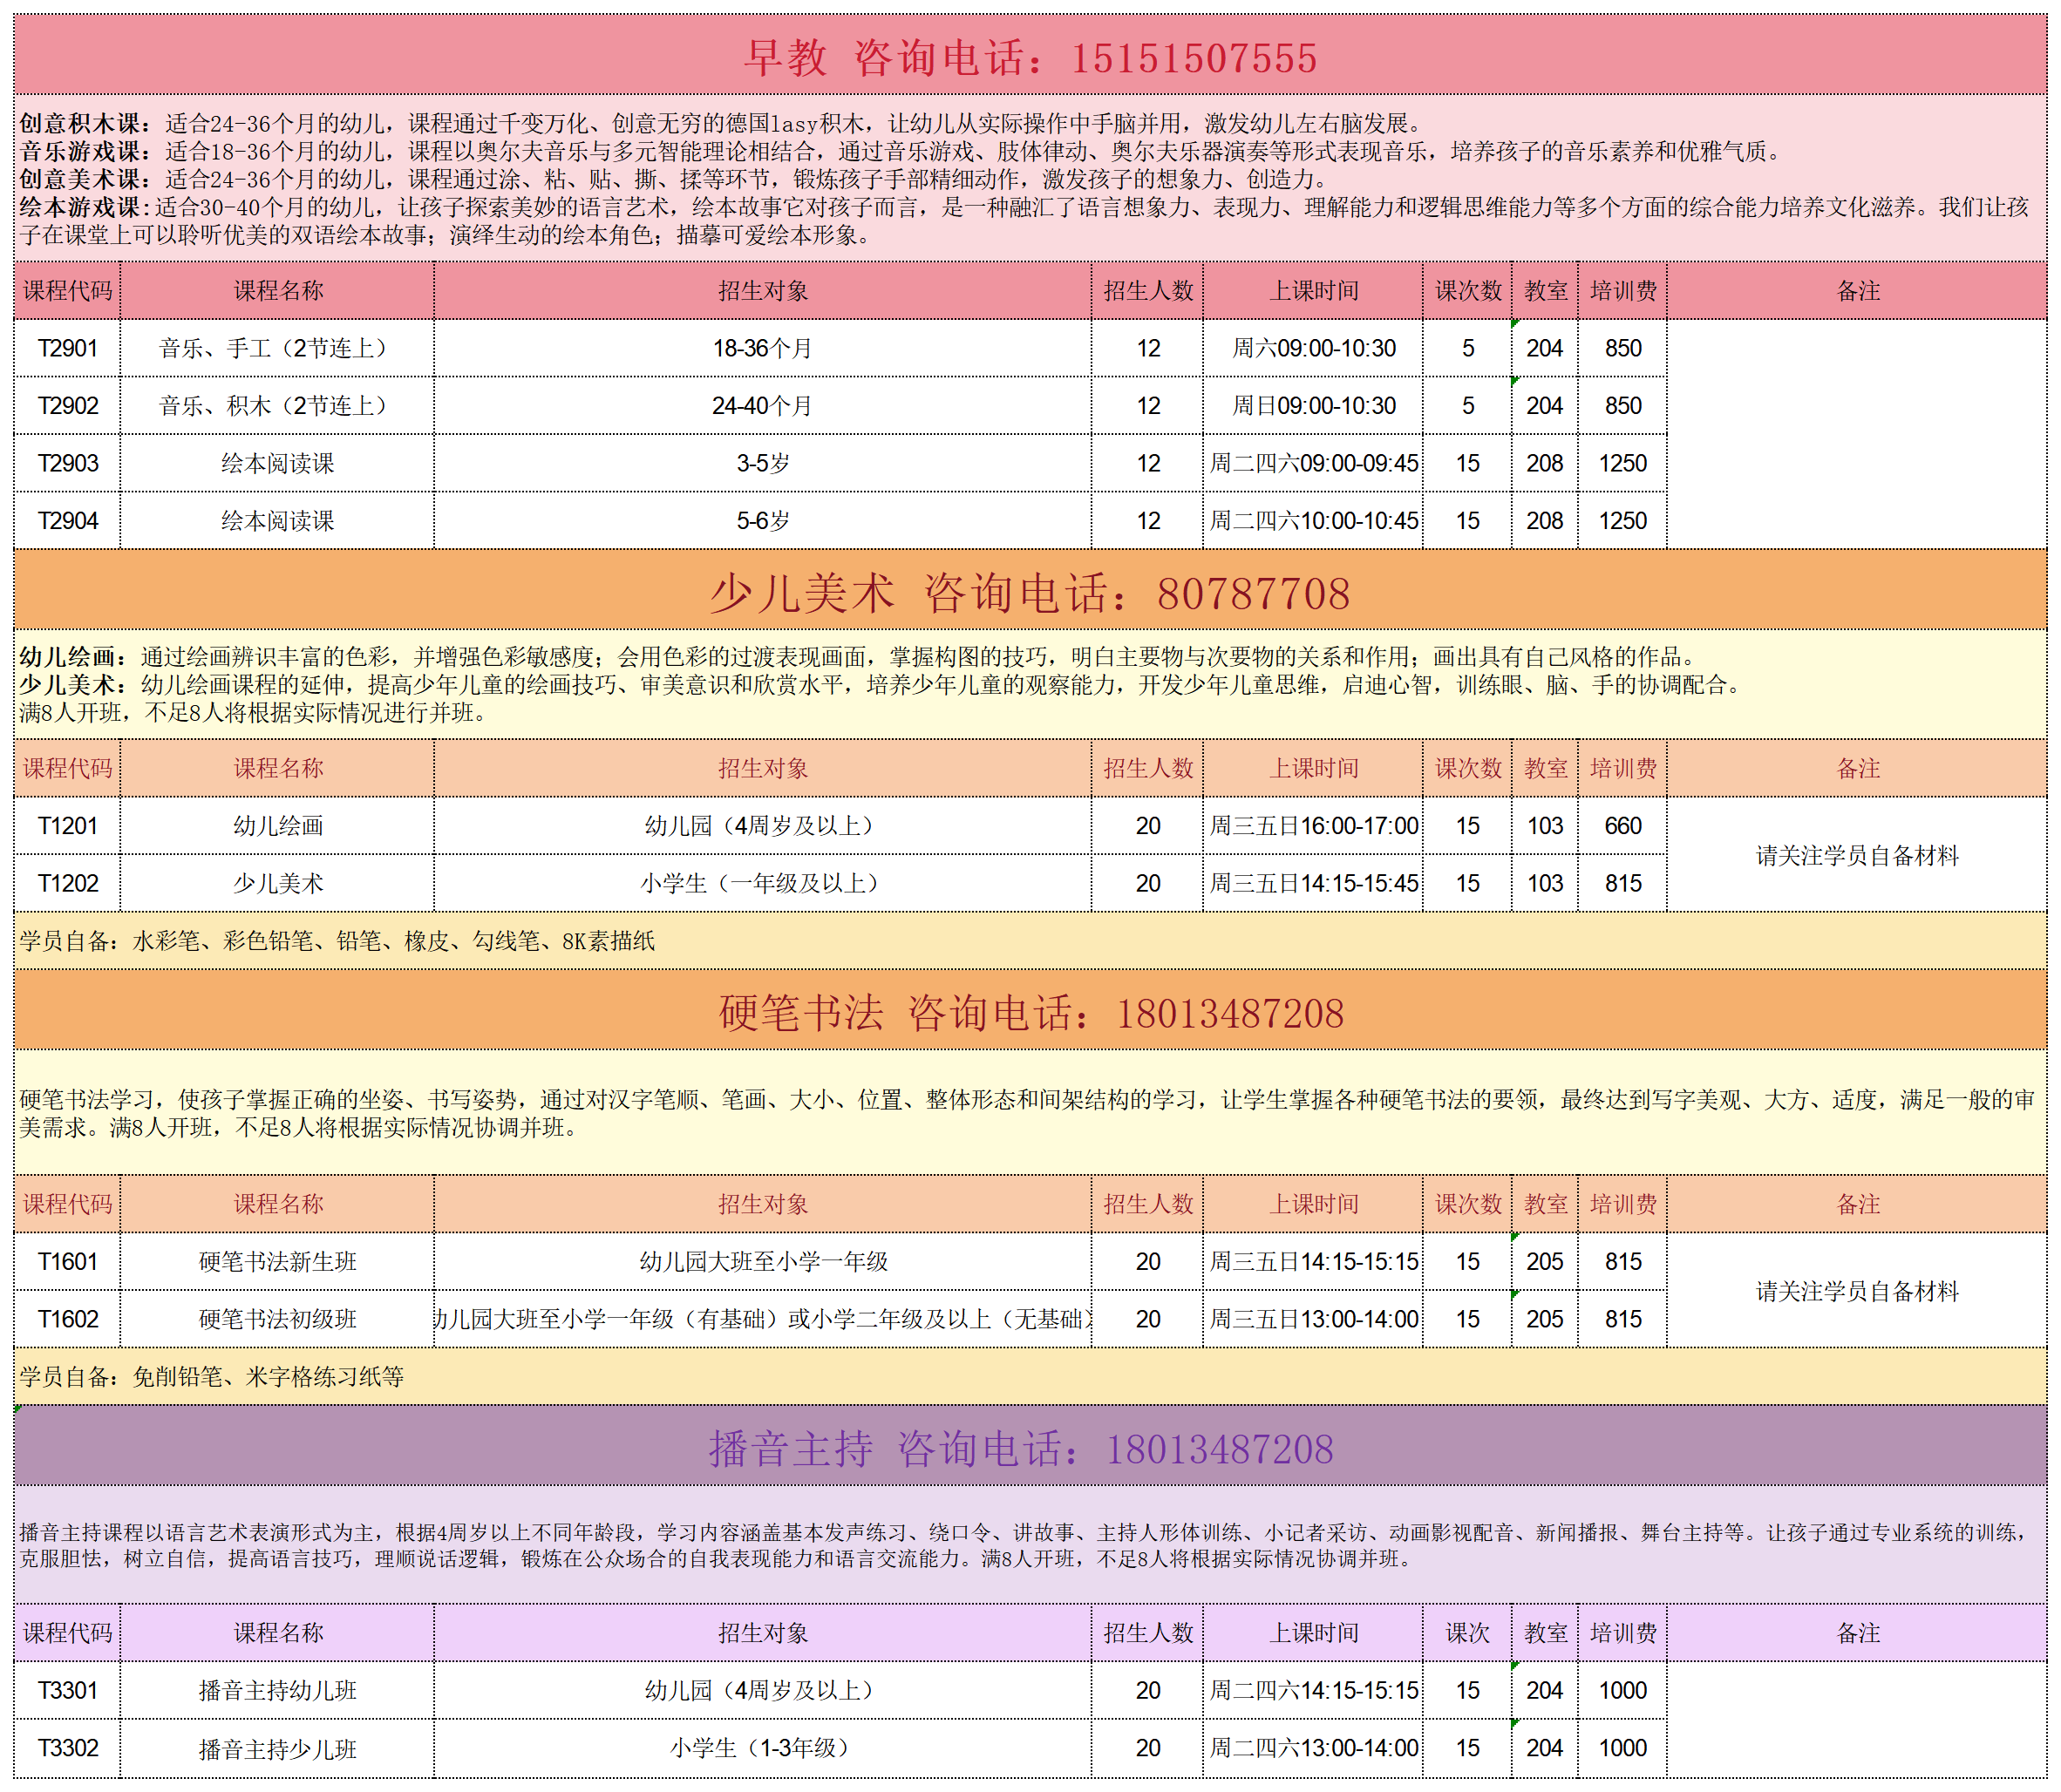The height and width of the screenshot is (1792, 2061).
Task: Select course code cell T1202
Action: [x=68, y=883]
